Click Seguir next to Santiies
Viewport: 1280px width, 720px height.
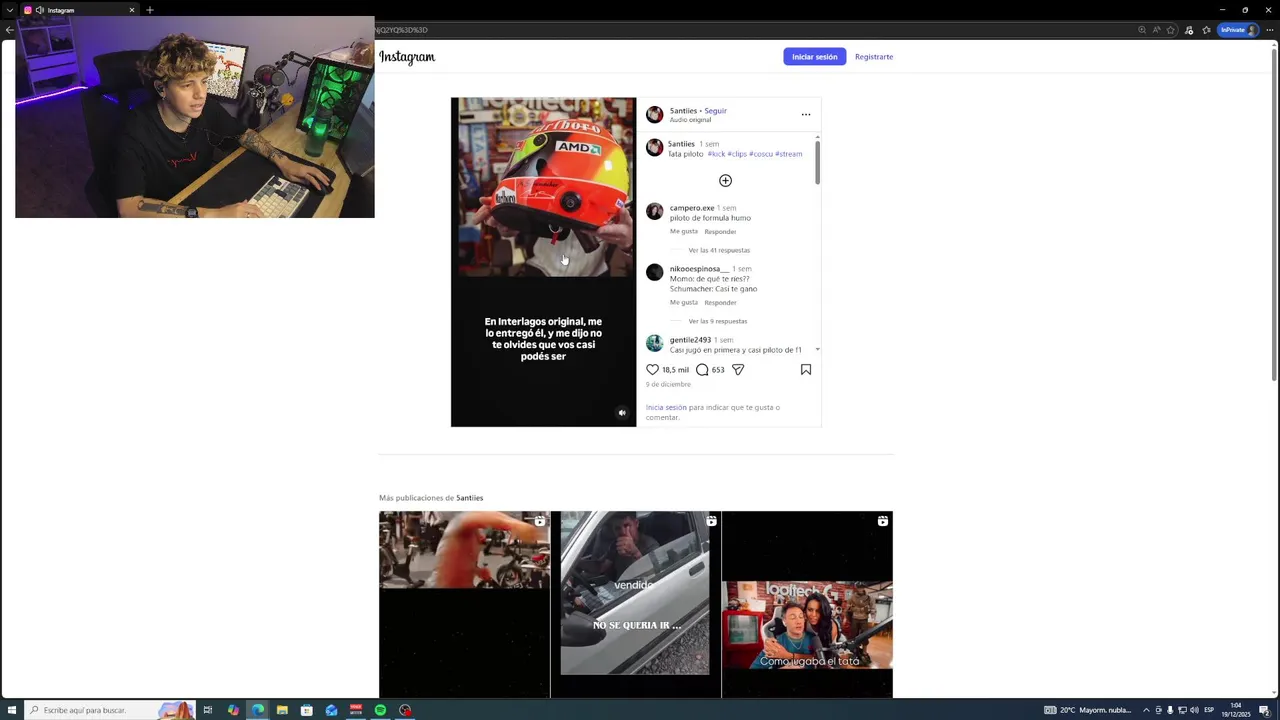click(x=715, y=111)
